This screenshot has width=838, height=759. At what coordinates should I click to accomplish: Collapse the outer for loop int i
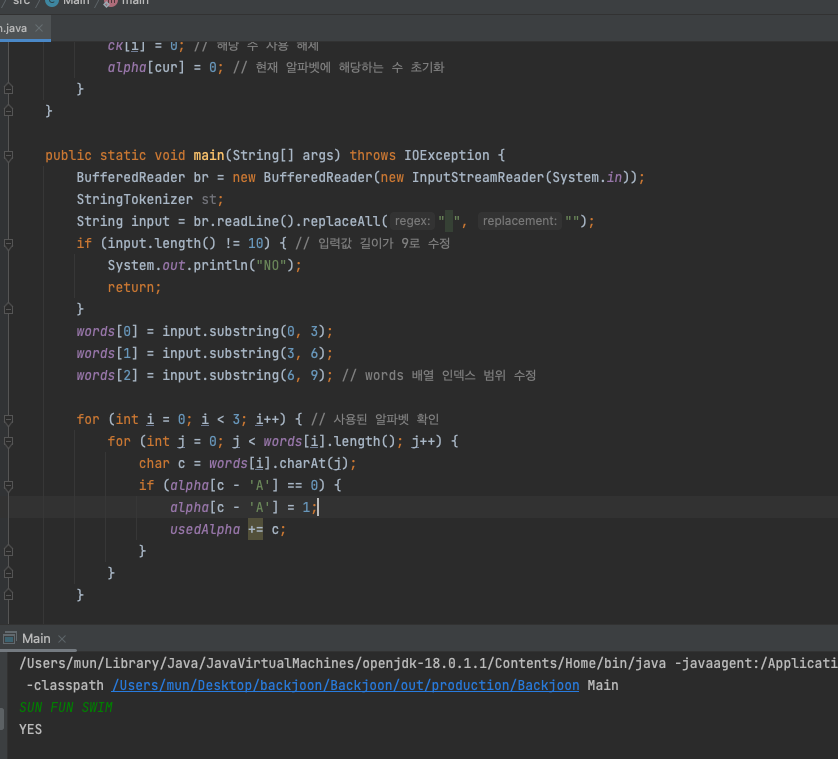point(9,420)
